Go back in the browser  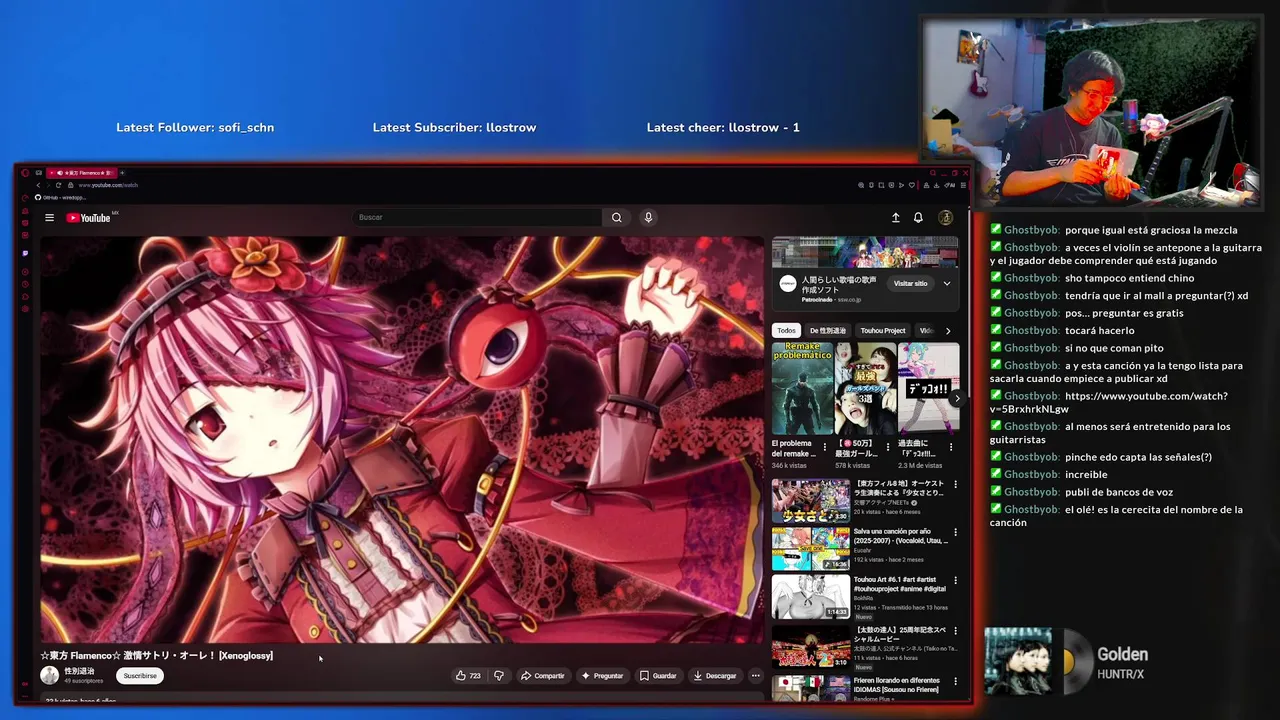(38, 185)
